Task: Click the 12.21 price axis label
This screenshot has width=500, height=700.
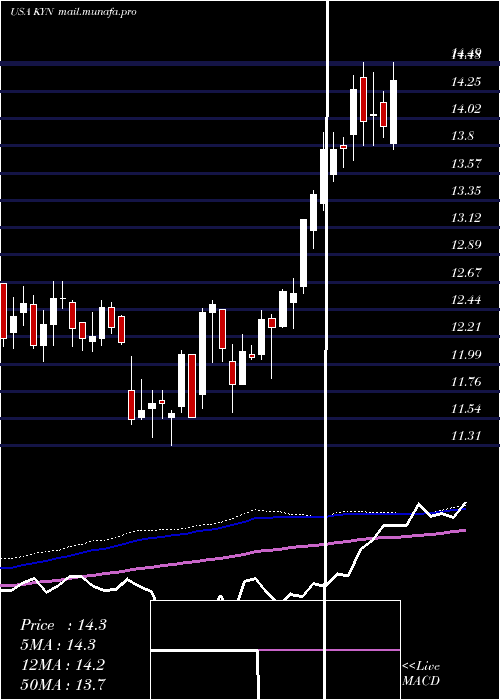Action: (466, 327)
